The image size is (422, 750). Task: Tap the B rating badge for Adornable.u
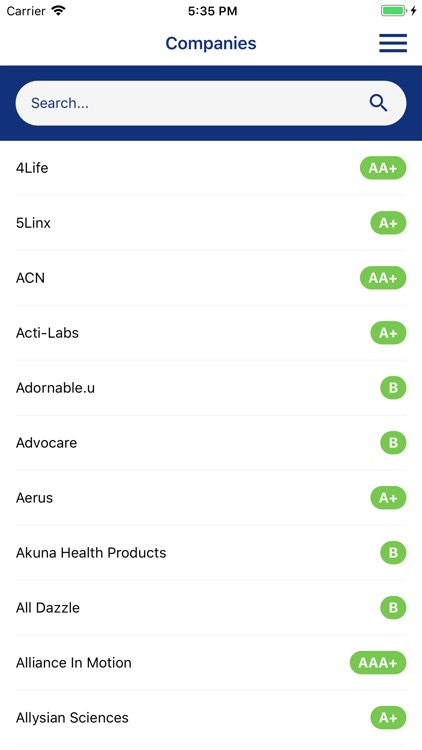pos(393,387)
